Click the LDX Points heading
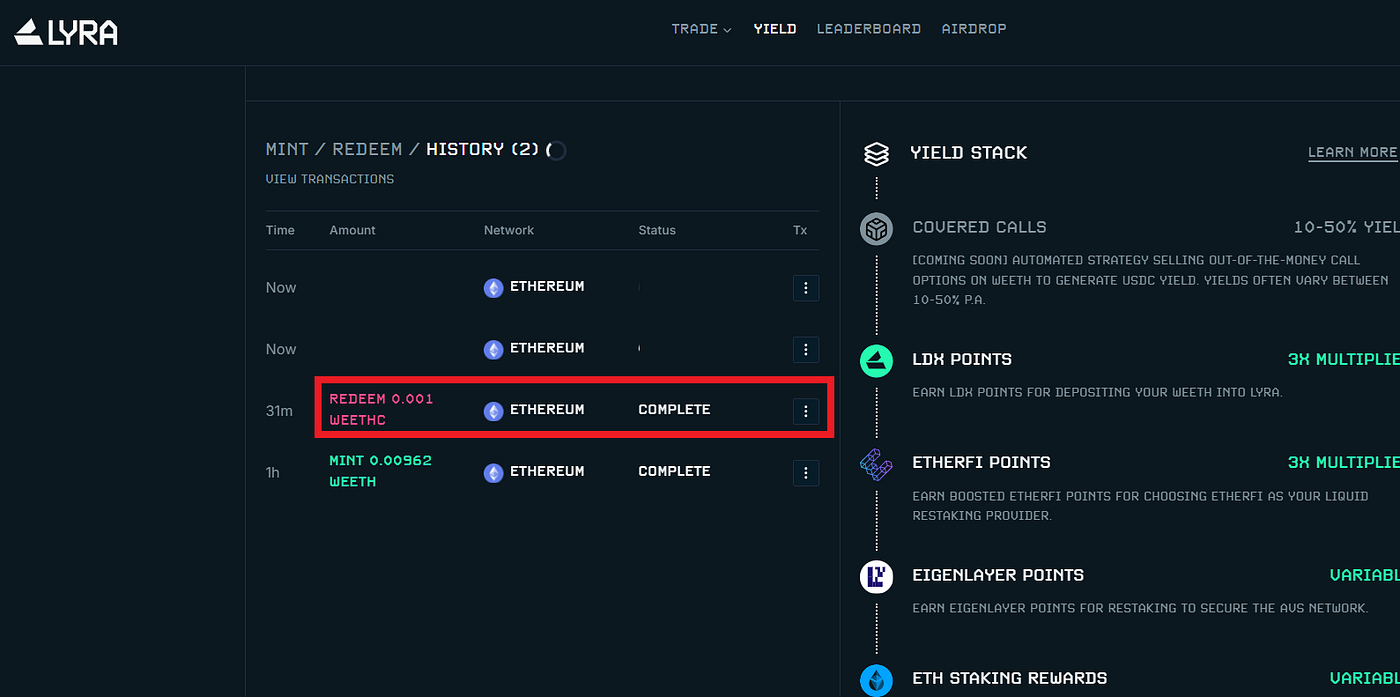Image resolution: width=1400 pixels, height=697 pixels. coord(962,359)
